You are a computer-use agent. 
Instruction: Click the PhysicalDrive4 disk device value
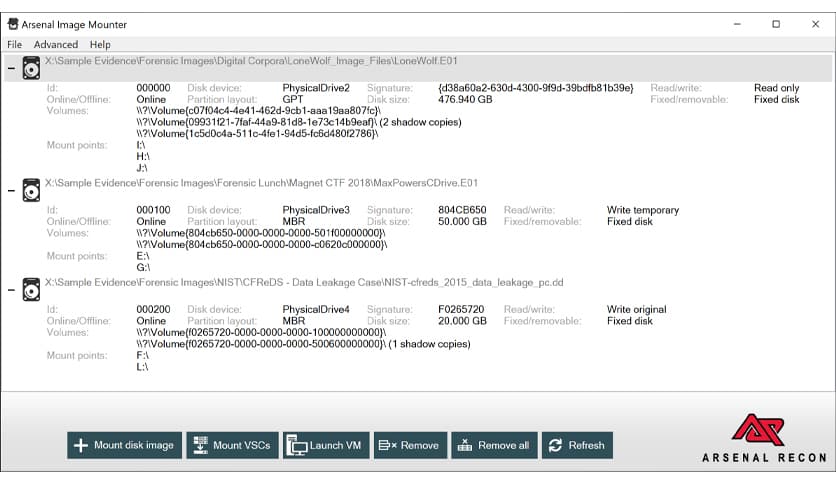point(316,309)
